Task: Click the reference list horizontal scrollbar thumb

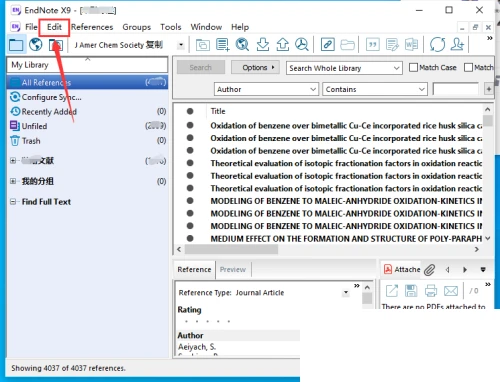Action: pyautogui.click(x=231, y=249)
